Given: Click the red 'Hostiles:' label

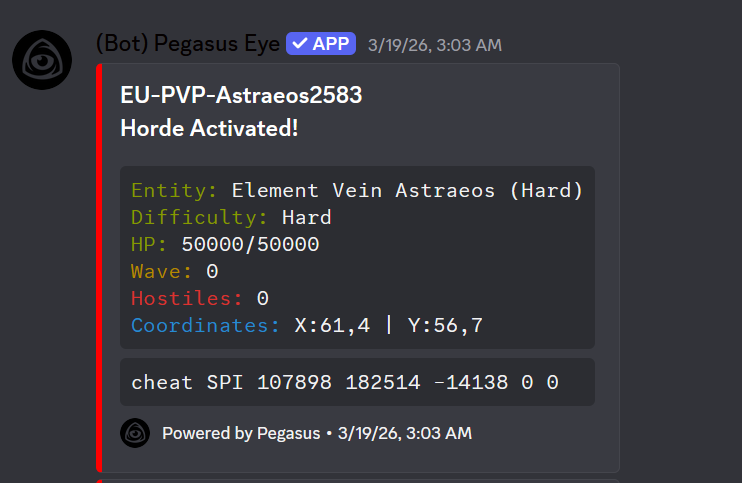Looking at the screenshot, I should tap(187, 298).
